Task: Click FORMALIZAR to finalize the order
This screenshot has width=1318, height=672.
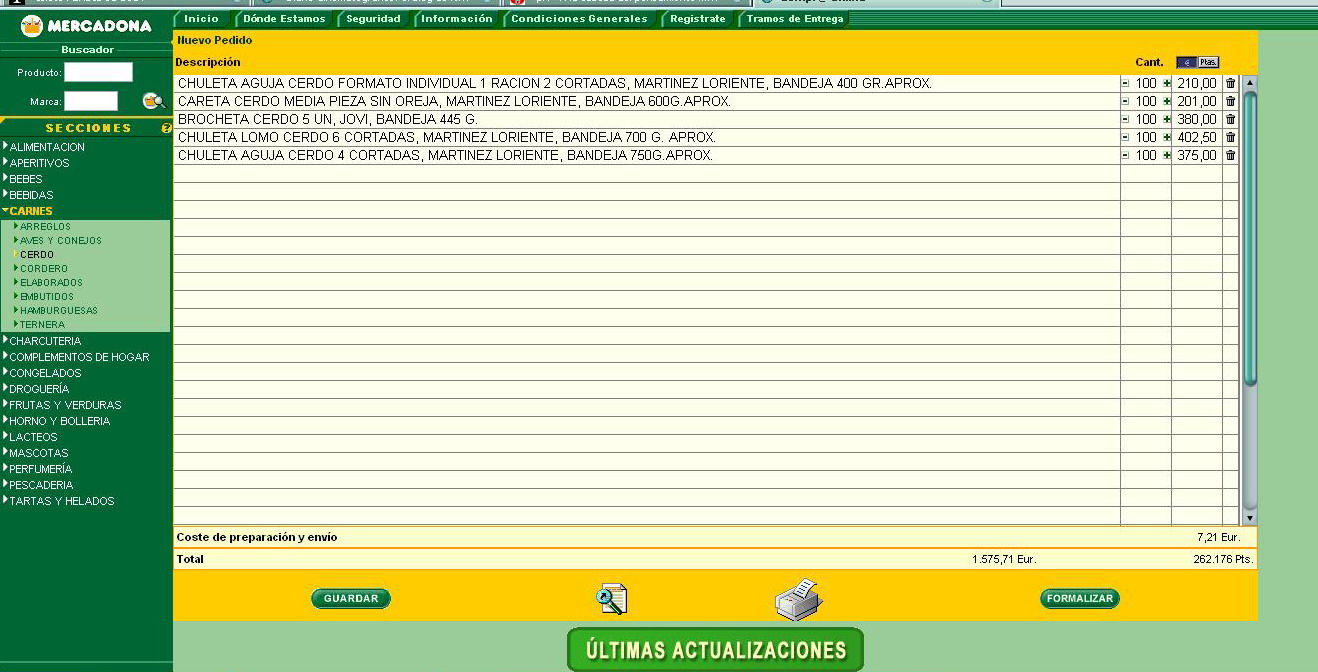Action: (1079, 599)
